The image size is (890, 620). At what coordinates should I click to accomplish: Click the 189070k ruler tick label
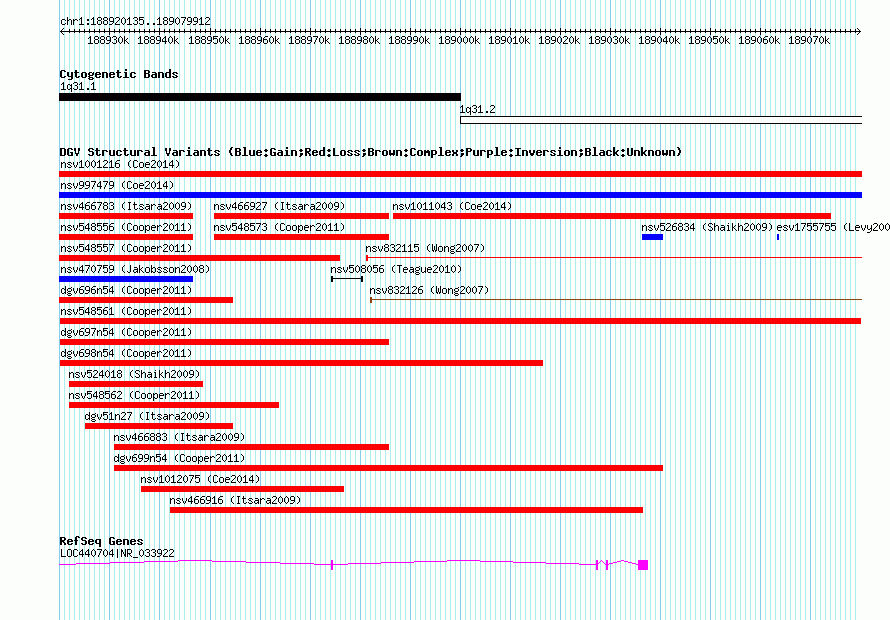point(809,40)
